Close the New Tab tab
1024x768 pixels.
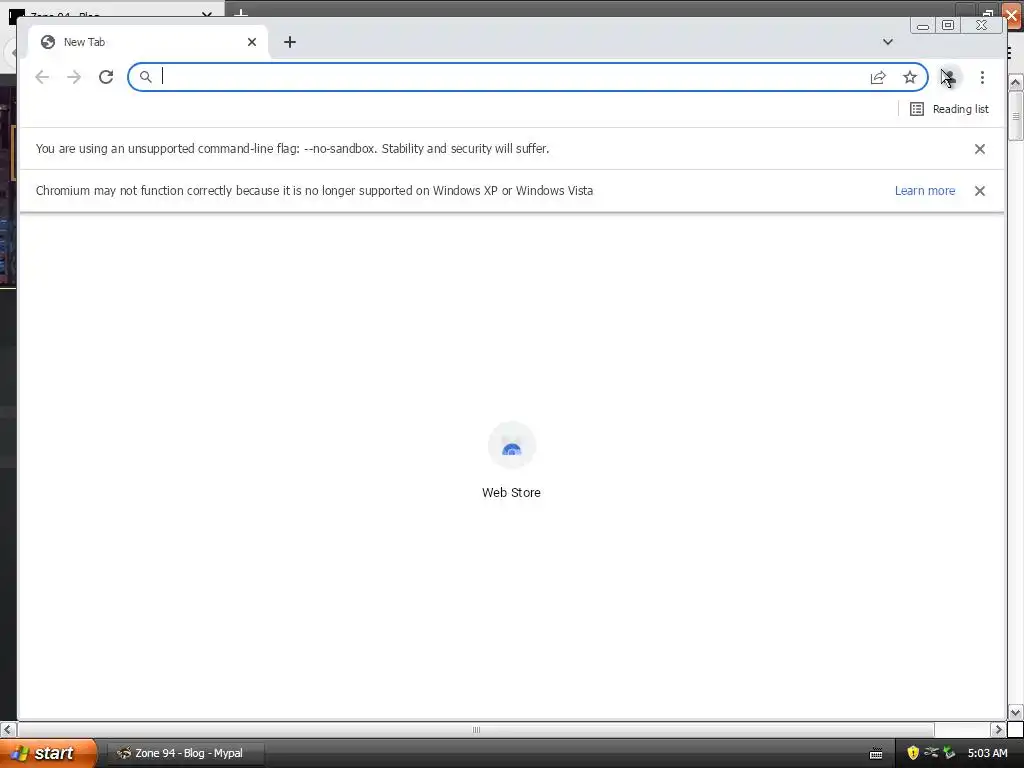[252, 42]
